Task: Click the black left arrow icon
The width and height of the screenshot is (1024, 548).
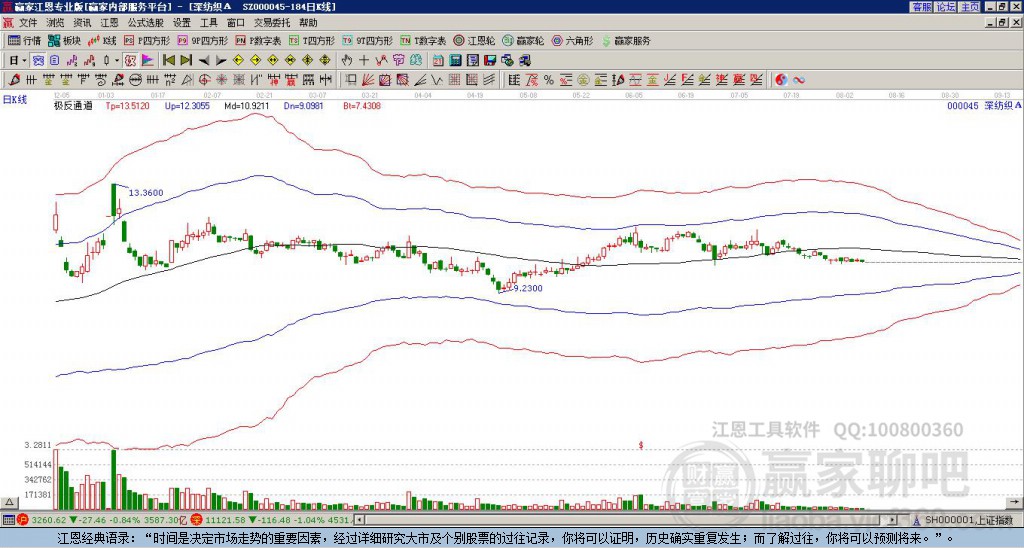Action: point(204,61)
